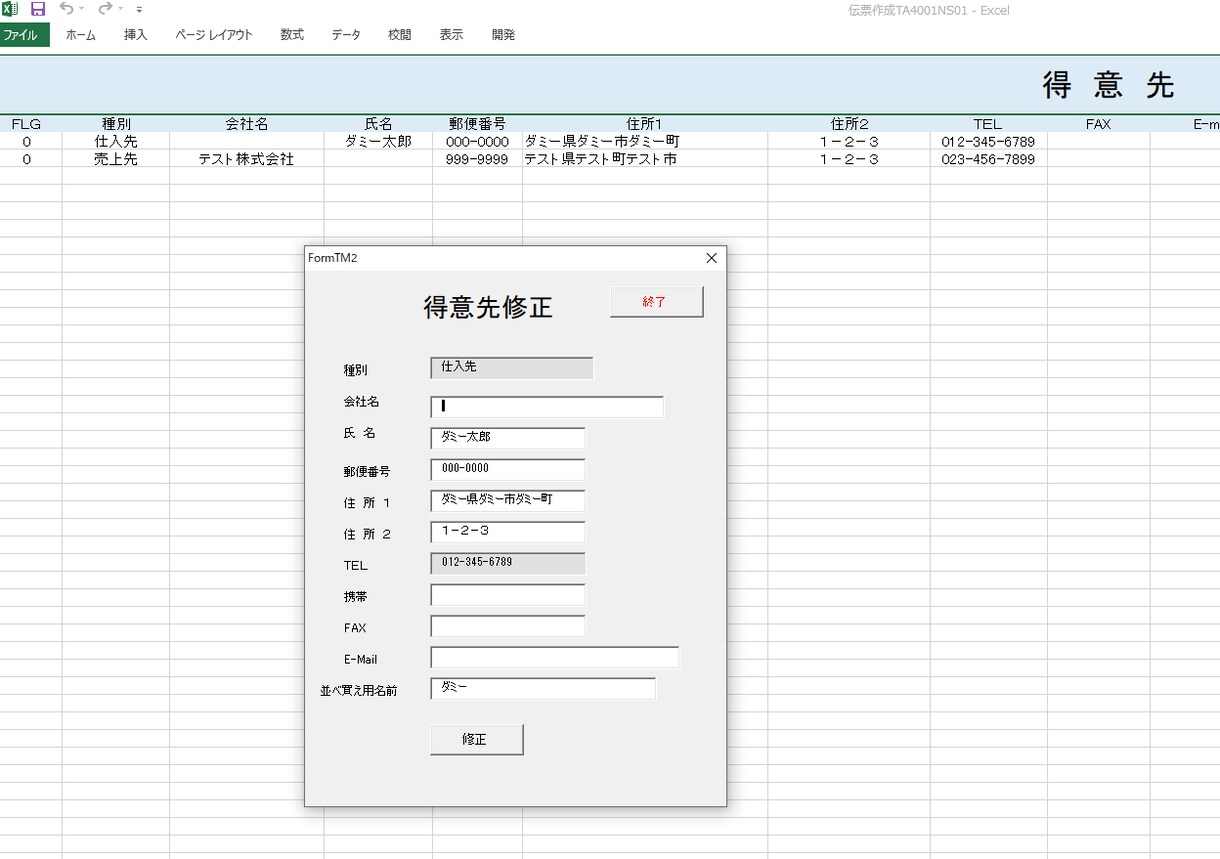This screenshot has height=859, width=1220.
Task: Select the 住所2 column header cell
Action: tap(849, 124)
